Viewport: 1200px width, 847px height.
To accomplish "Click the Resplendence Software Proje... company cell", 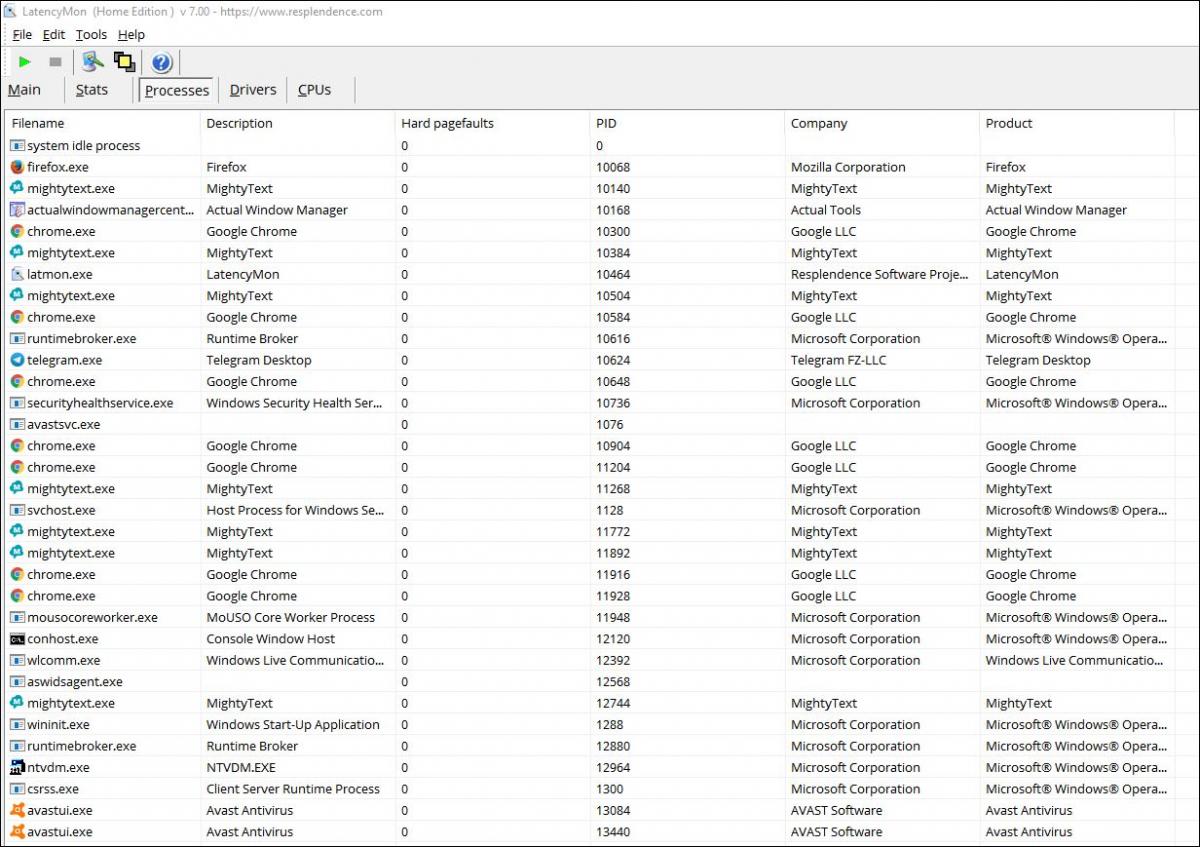I will click(x=880, y=274).
